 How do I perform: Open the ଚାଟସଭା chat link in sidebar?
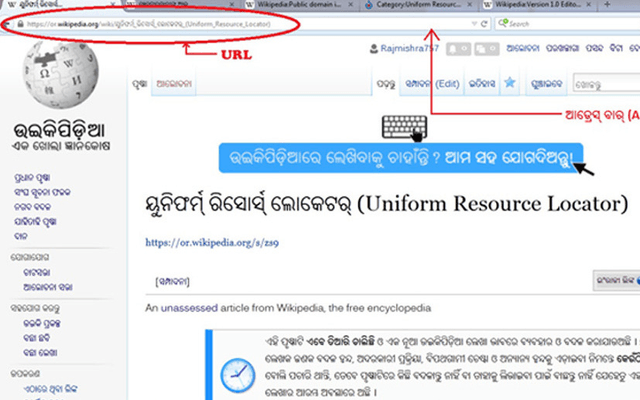pyautogui.click(x=37, y=272)
